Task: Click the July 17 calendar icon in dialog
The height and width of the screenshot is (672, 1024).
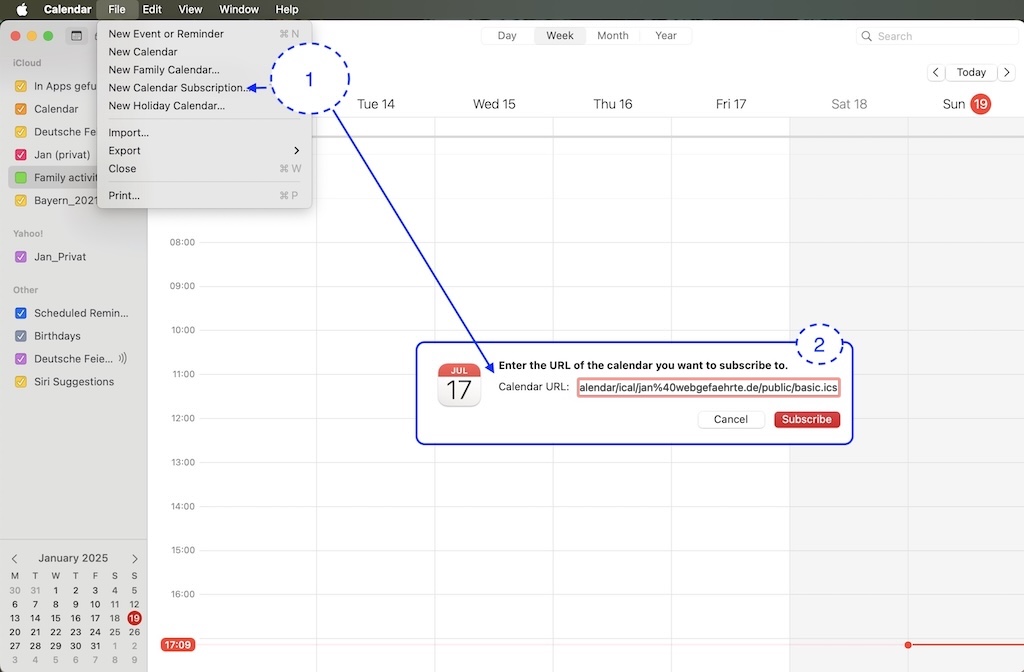Action: pyautogui.click(x=459, y=385)
